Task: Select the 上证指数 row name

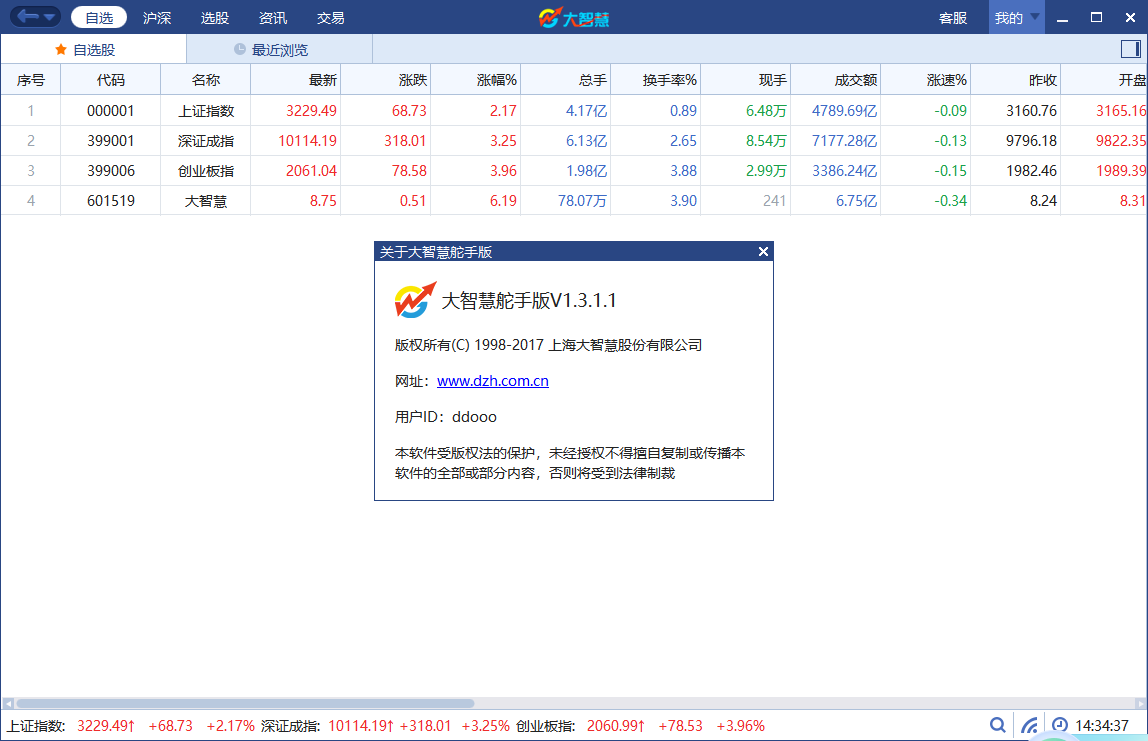Action: (x=206, y=111)
